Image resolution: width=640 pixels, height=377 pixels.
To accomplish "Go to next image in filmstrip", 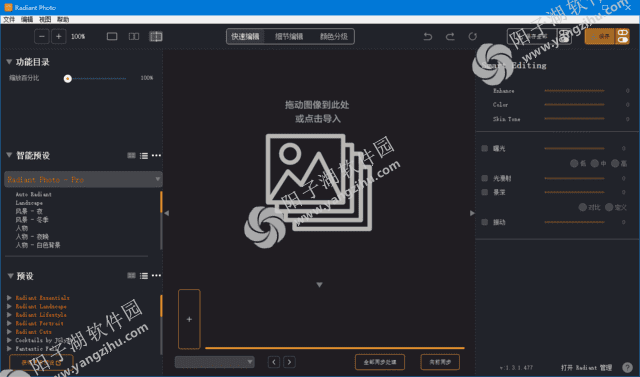I will (x=289, y=362).
